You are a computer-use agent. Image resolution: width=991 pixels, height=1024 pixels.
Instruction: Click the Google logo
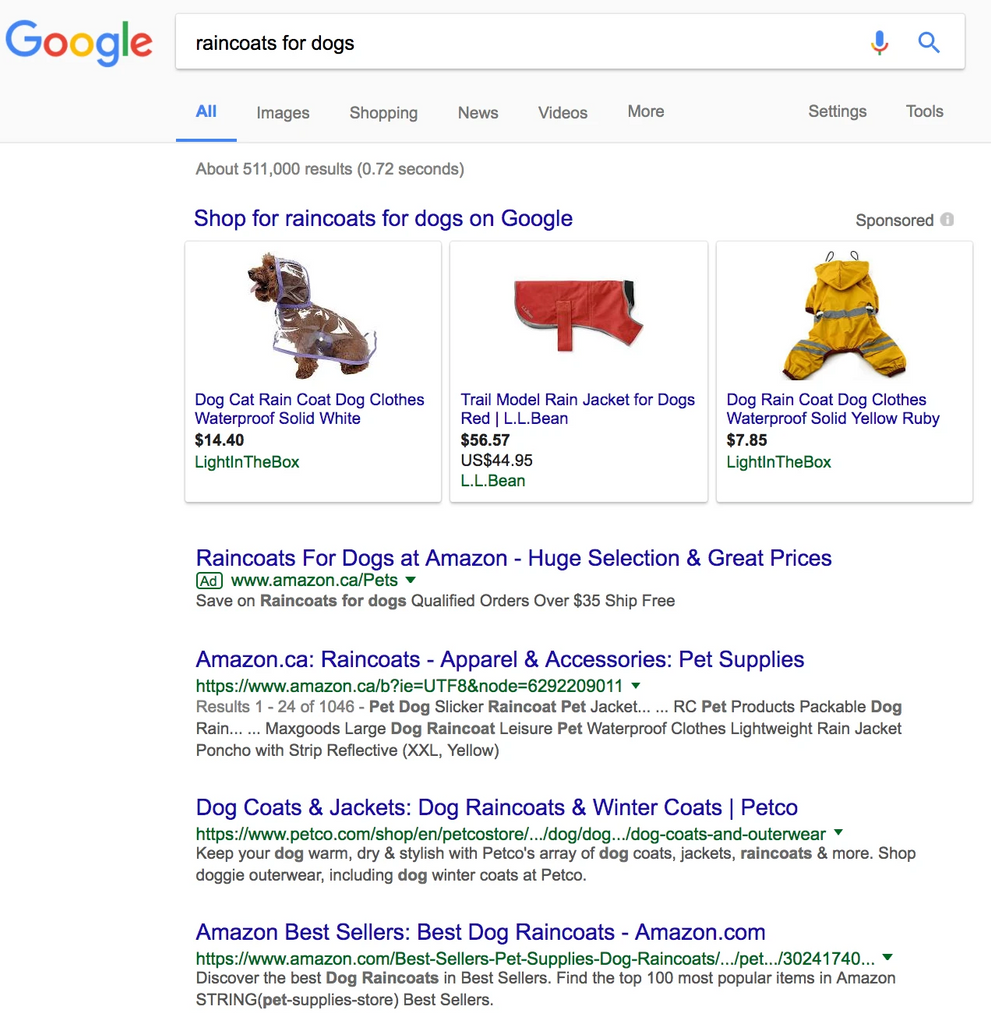[79, 42]
